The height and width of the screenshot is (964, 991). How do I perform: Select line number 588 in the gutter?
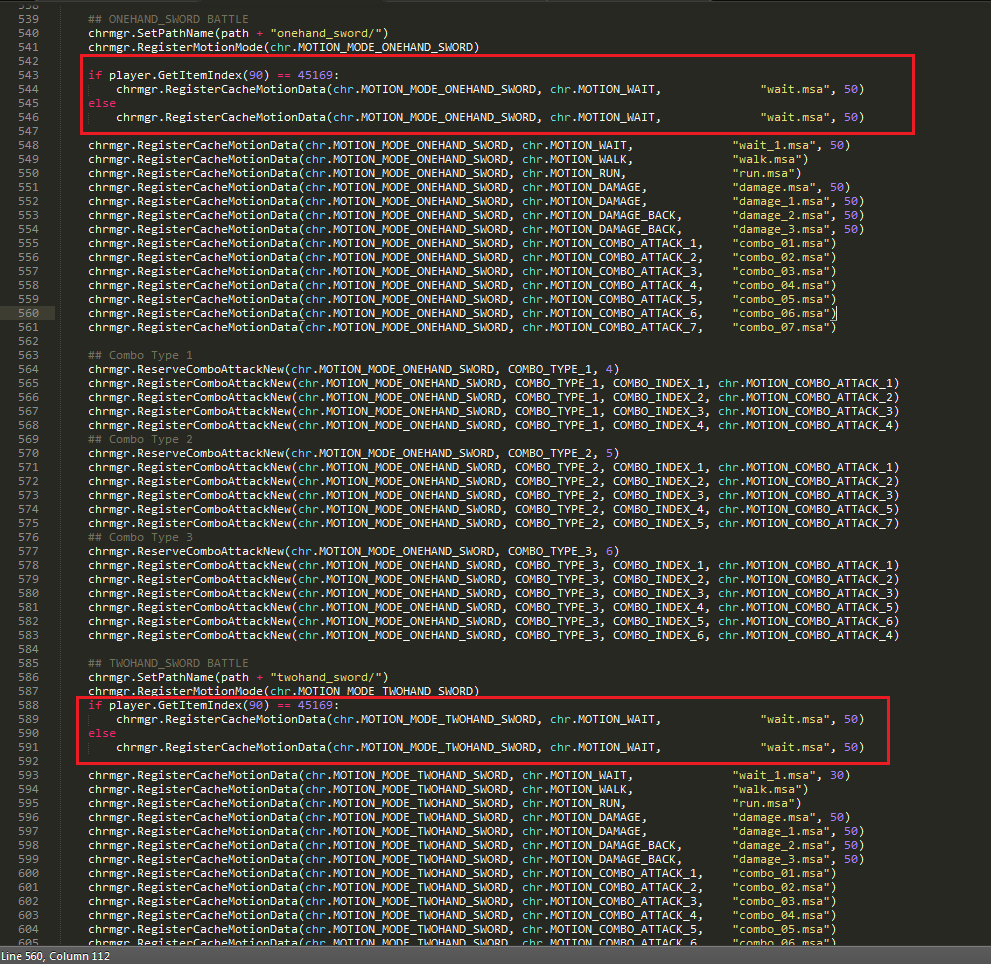click(28, 705)
